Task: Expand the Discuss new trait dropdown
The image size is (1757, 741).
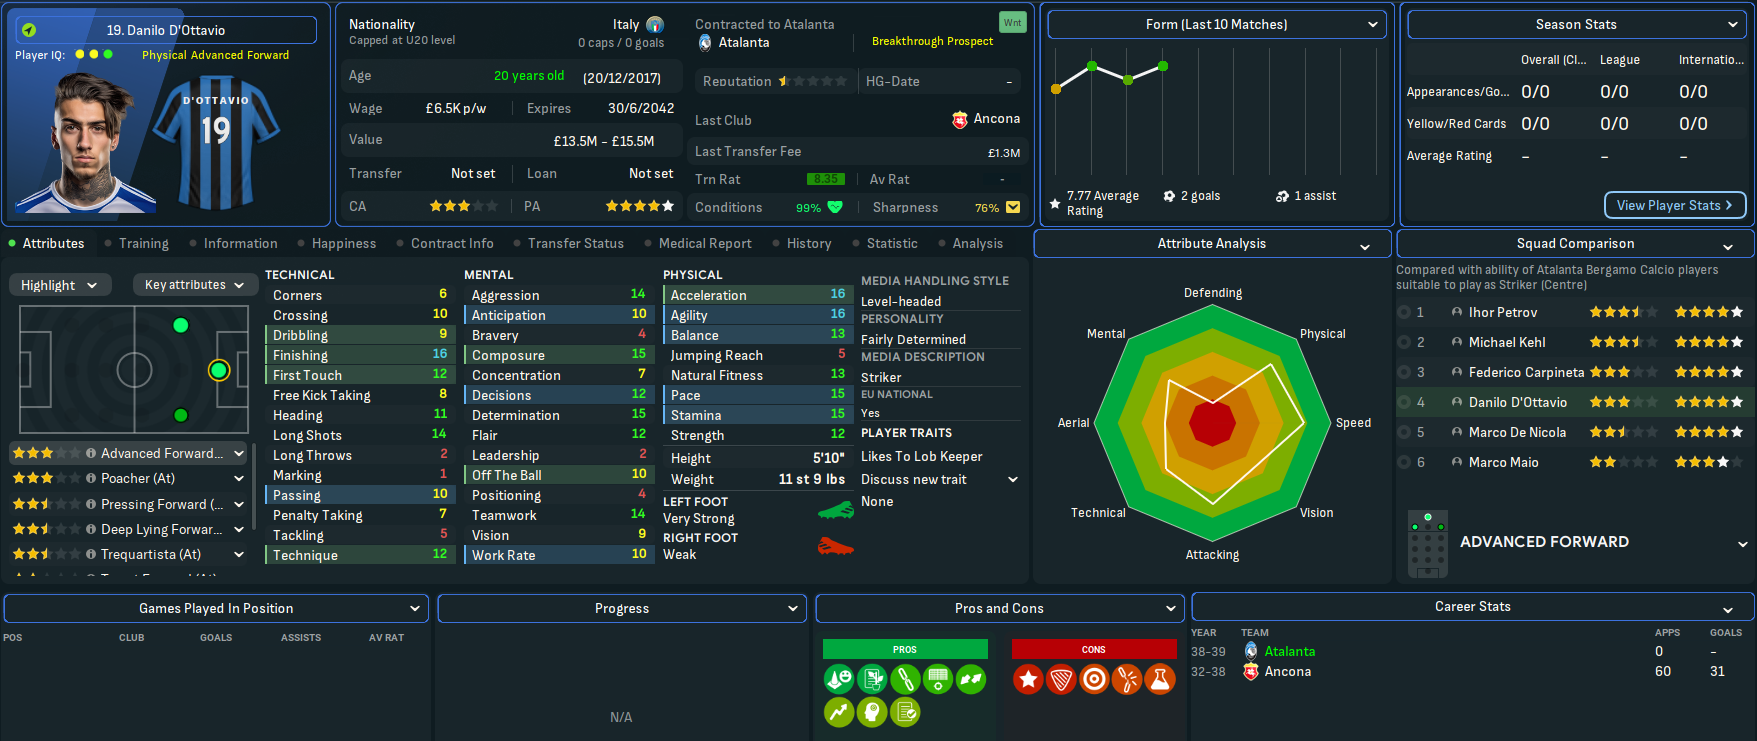Action: (1012, 480)
